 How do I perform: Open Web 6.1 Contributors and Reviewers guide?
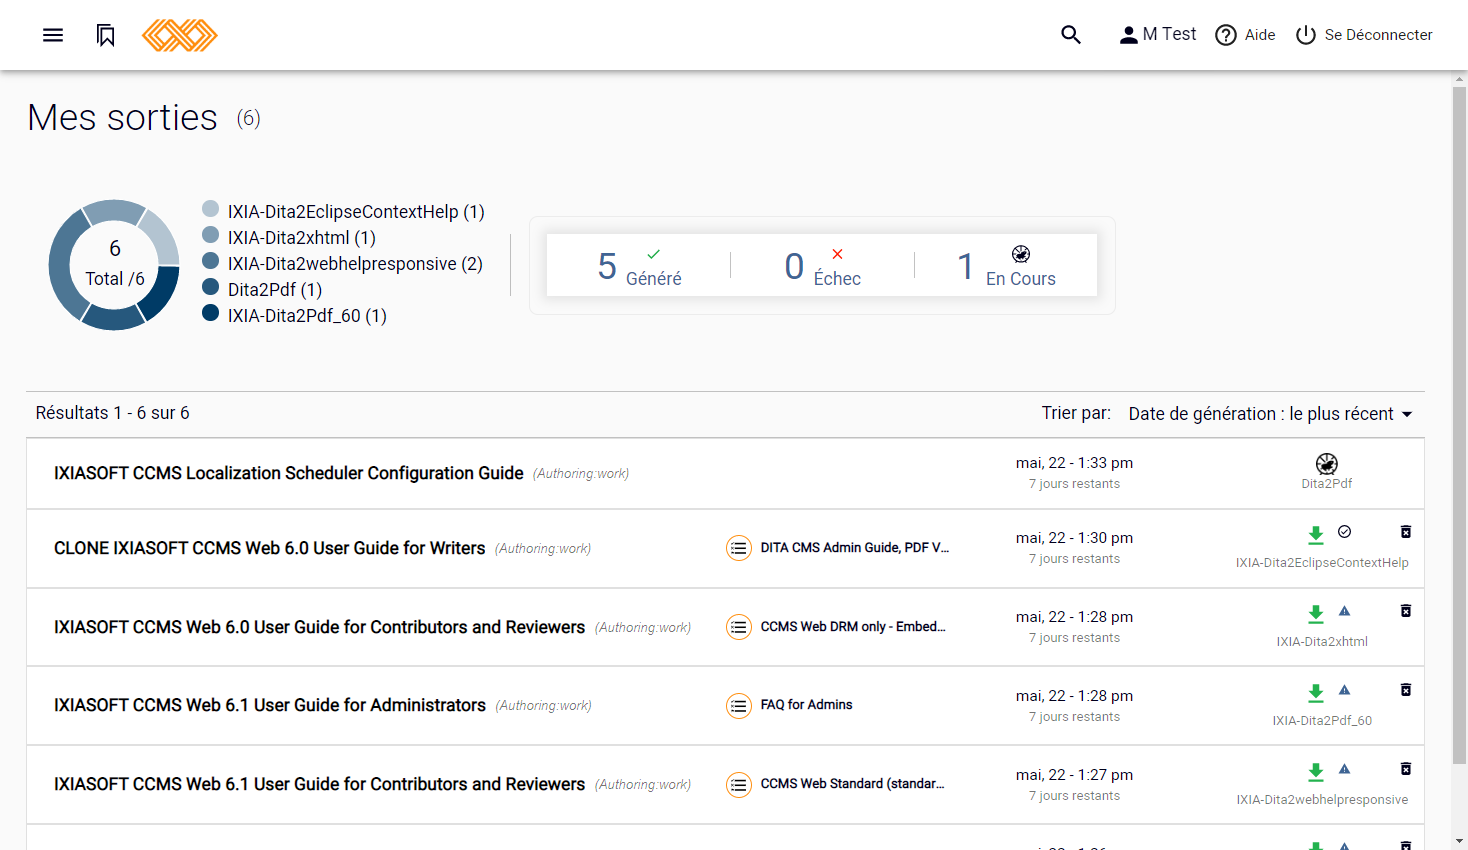(x=319, y=784)
